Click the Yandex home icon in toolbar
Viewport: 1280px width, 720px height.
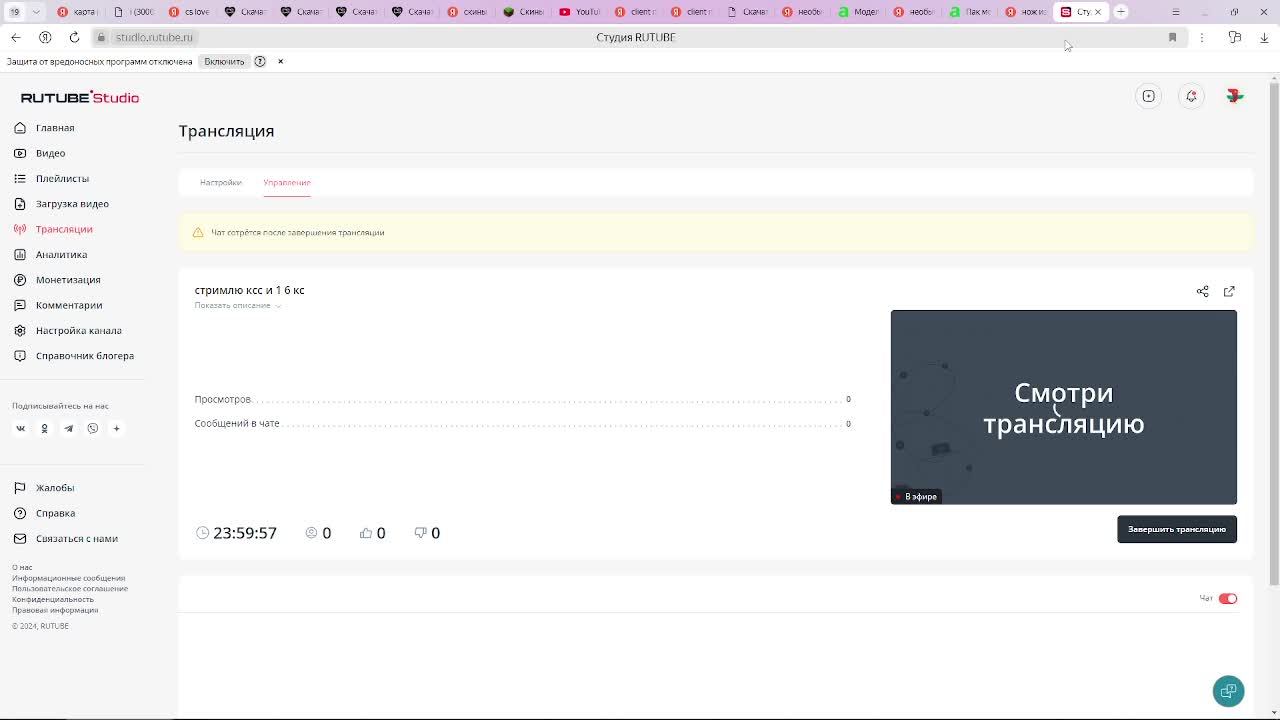click(45, 37)
